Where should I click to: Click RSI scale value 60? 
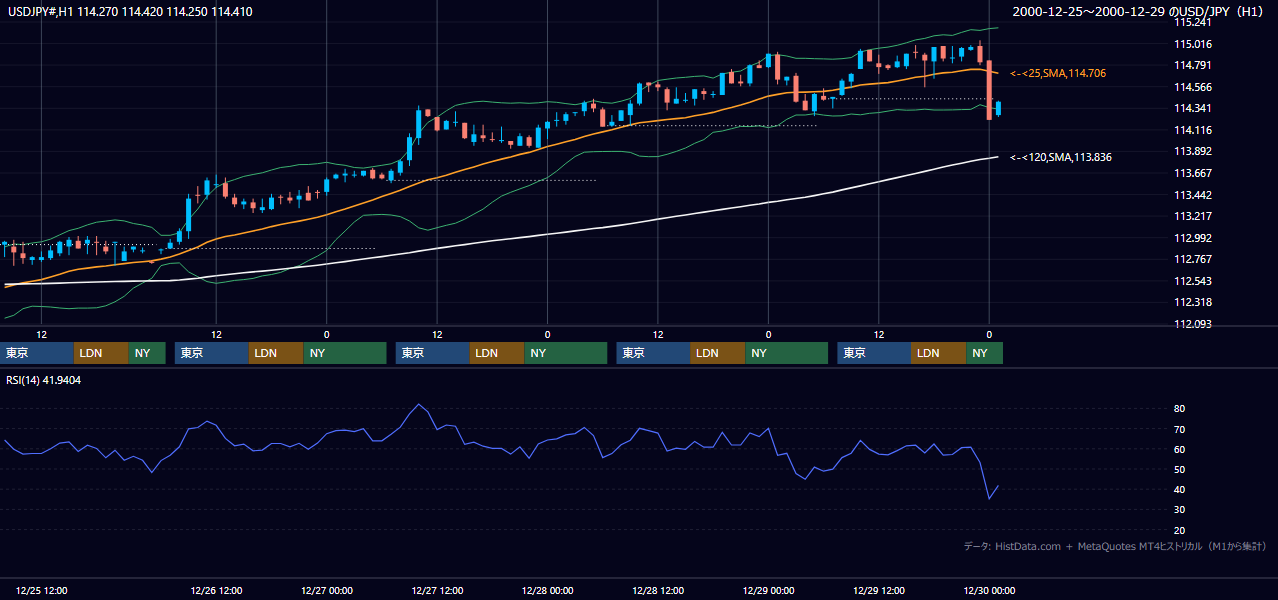[x=1180, y=449]
